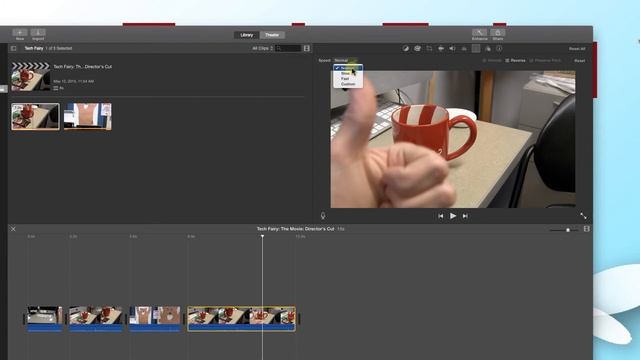Choose Custom in the speed menu

(348, 84)
